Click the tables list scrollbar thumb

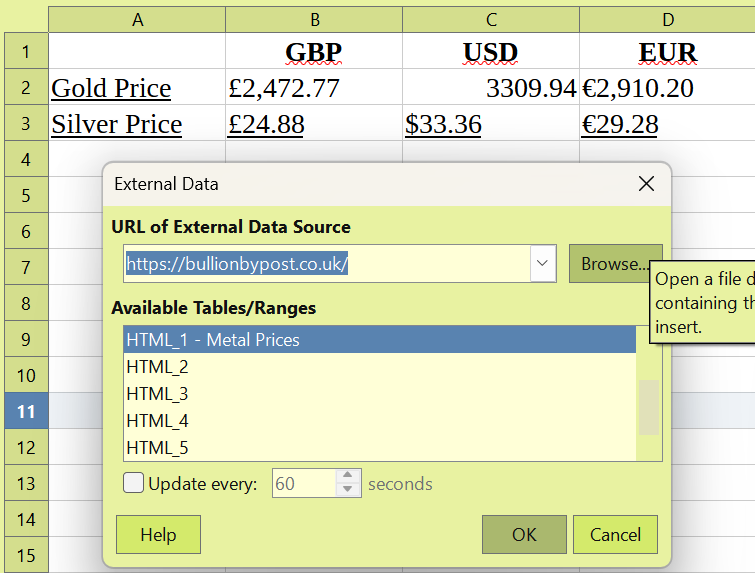tap(649, 407)
